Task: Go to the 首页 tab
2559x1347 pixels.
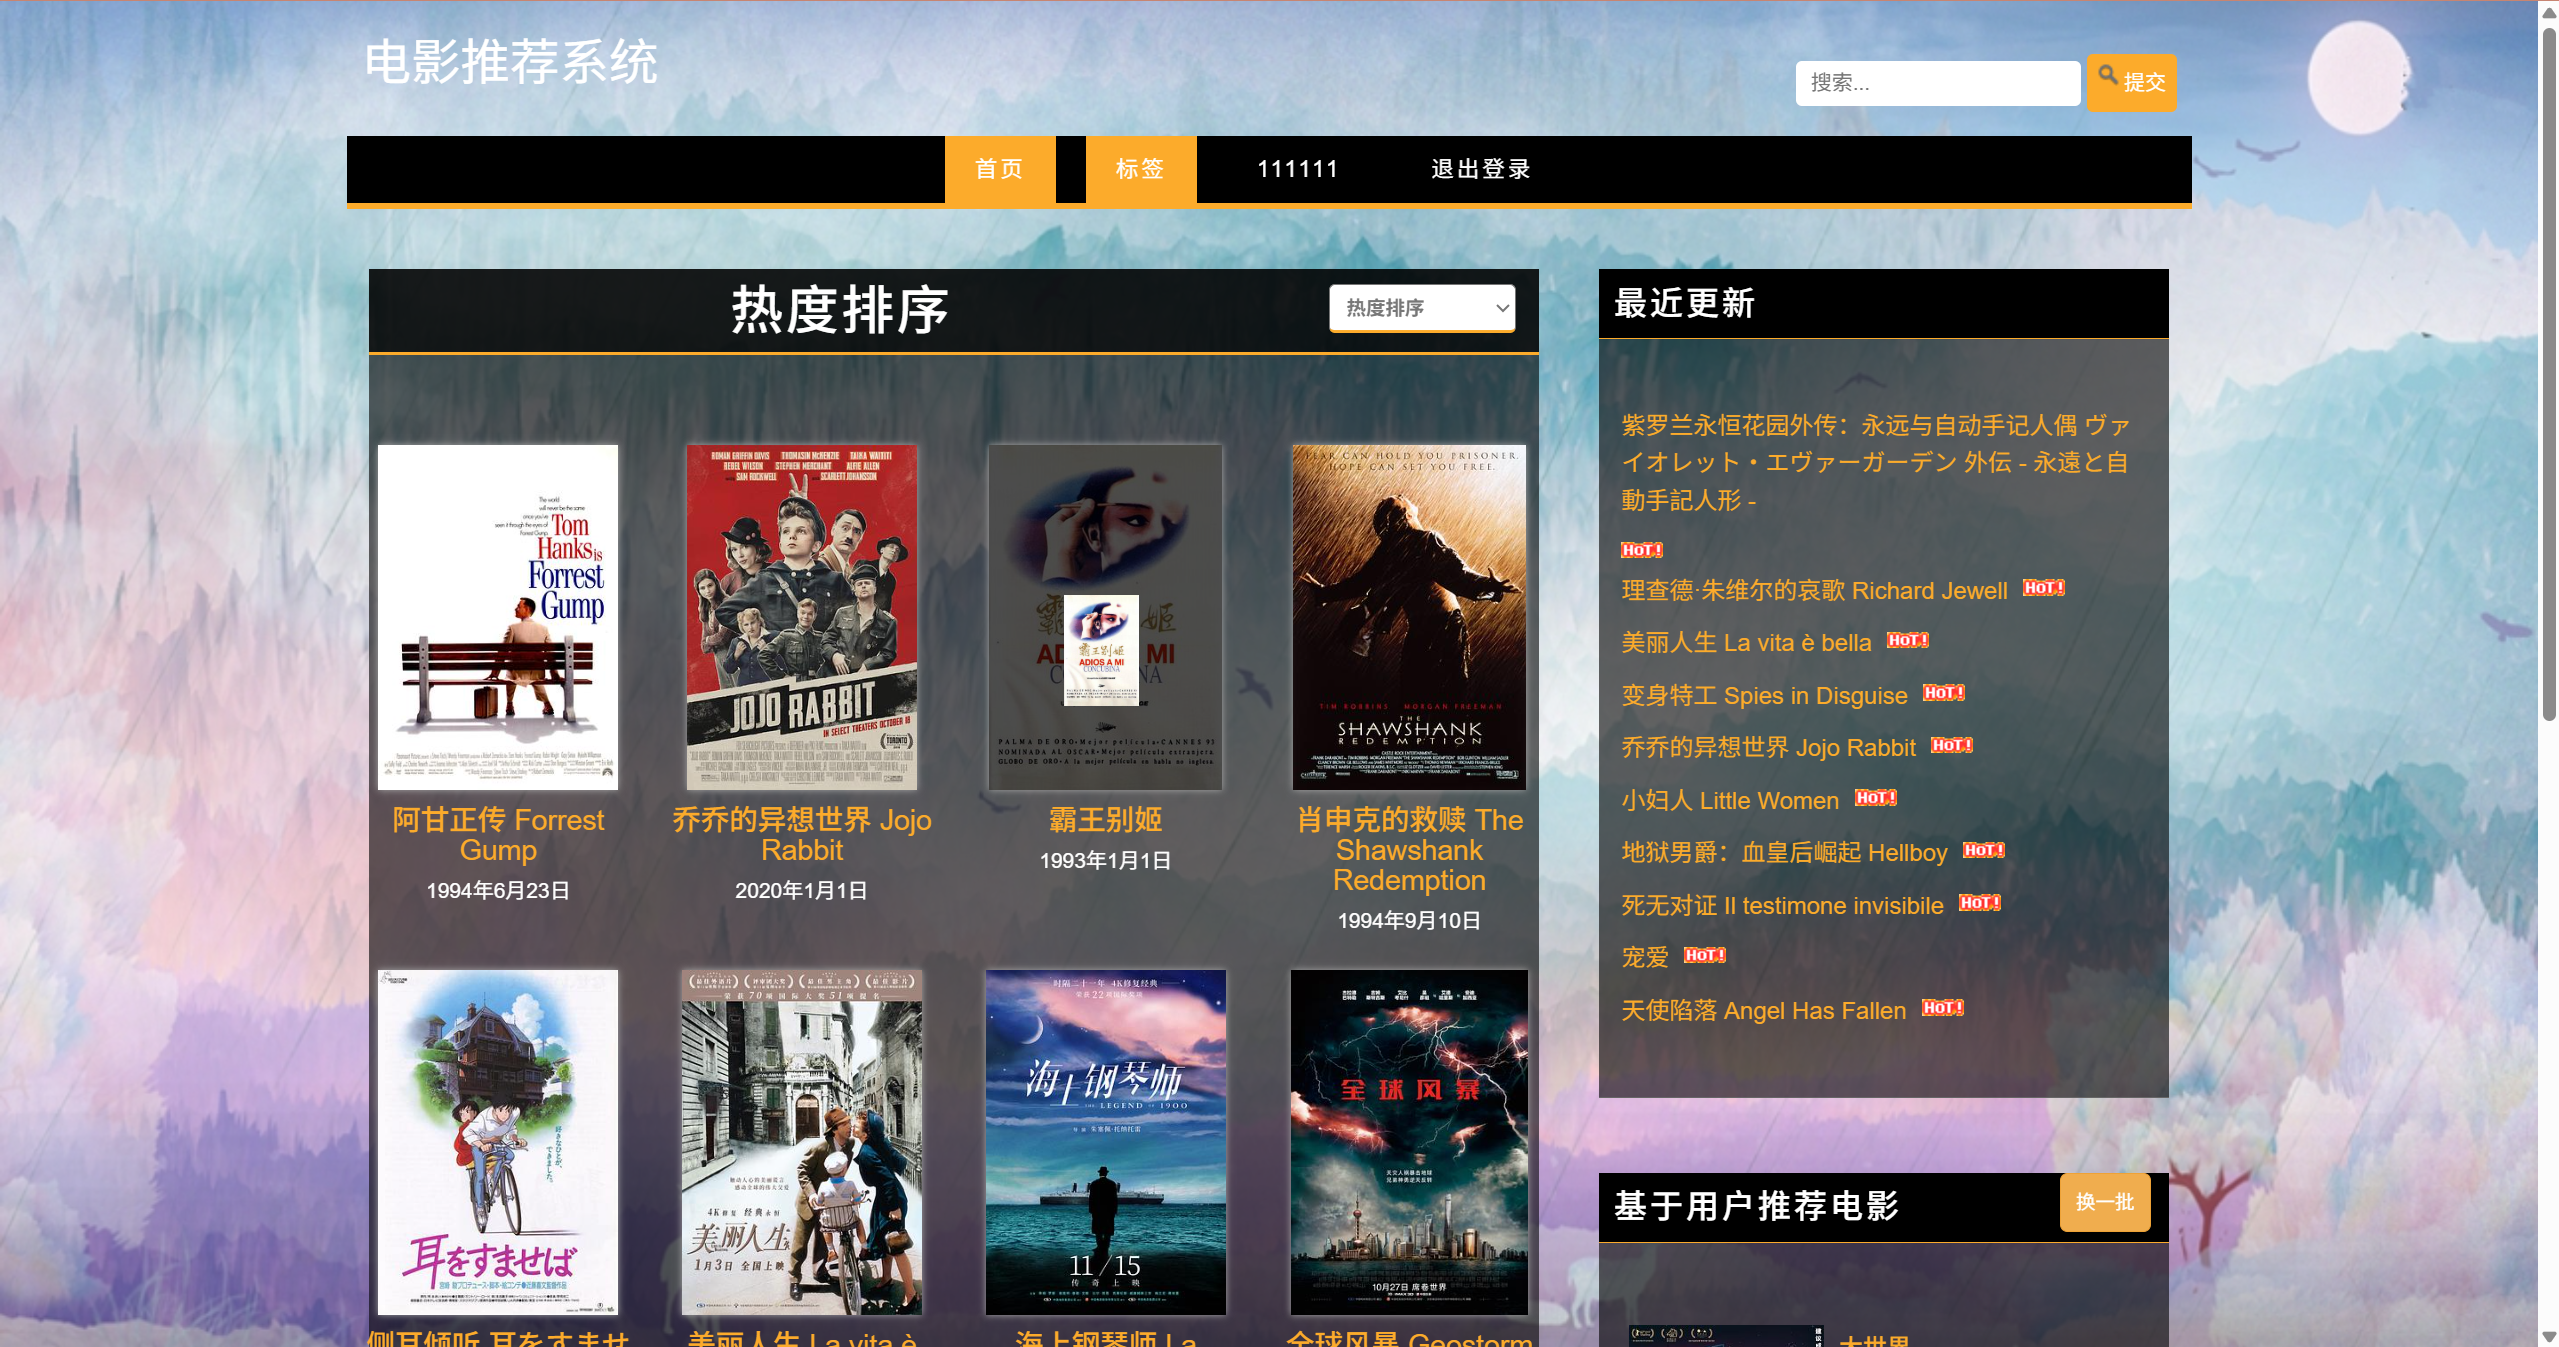Action: click(999, 169)
